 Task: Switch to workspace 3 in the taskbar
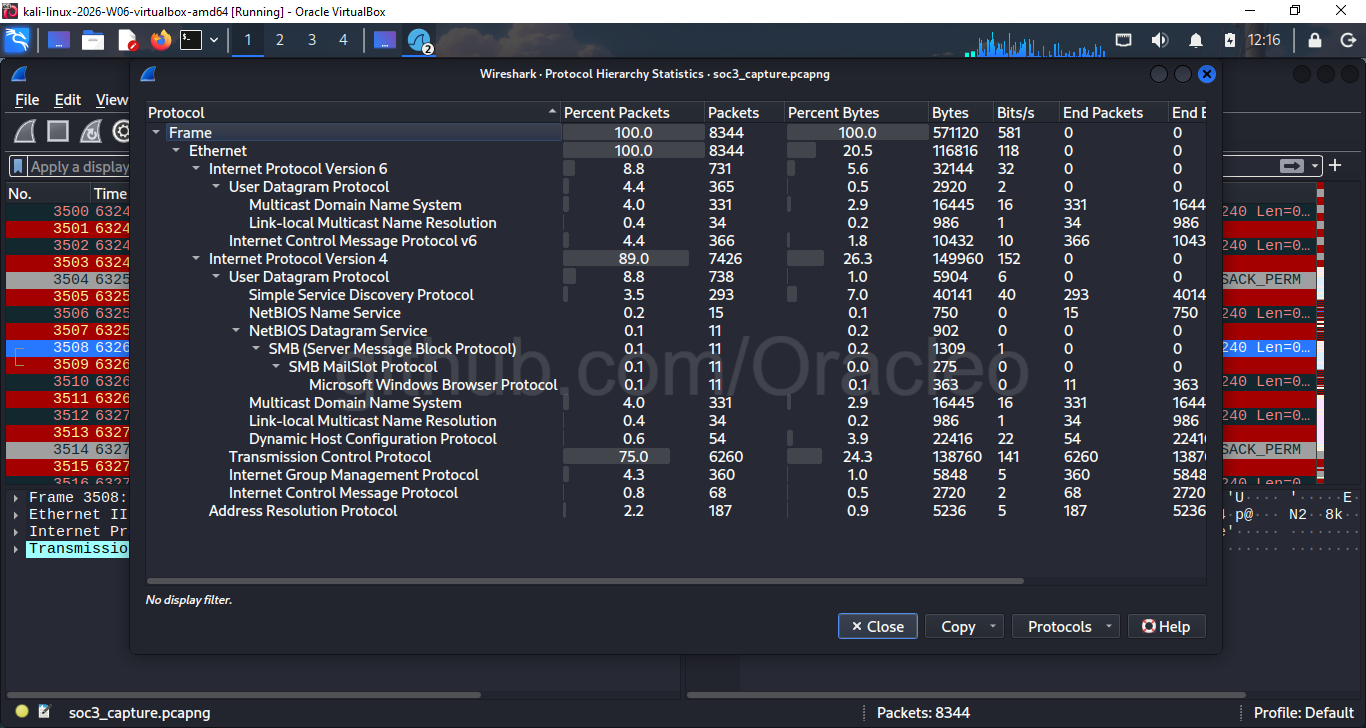pyautogui.click(x=312, y=40)
